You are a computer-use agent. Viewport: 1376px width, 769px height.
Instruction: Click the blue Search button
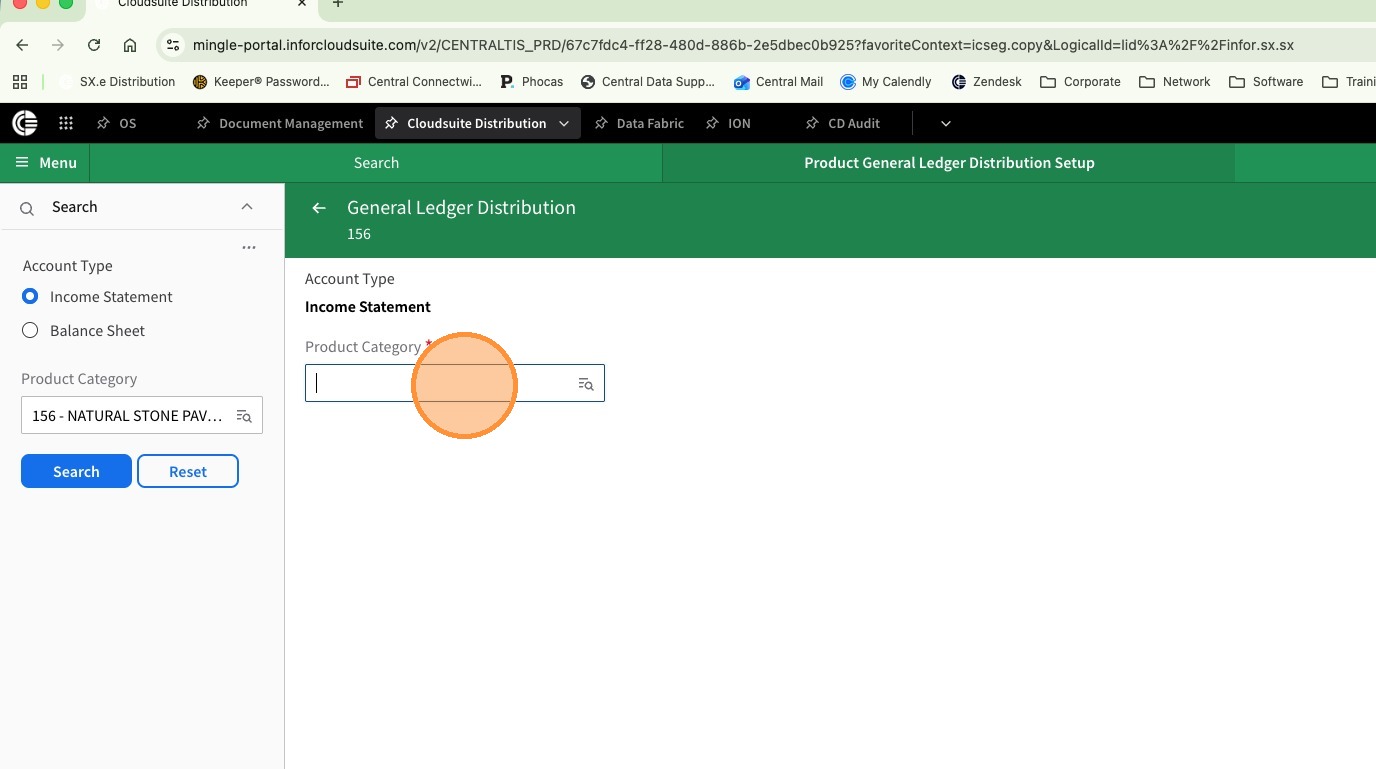click(76, 471)
